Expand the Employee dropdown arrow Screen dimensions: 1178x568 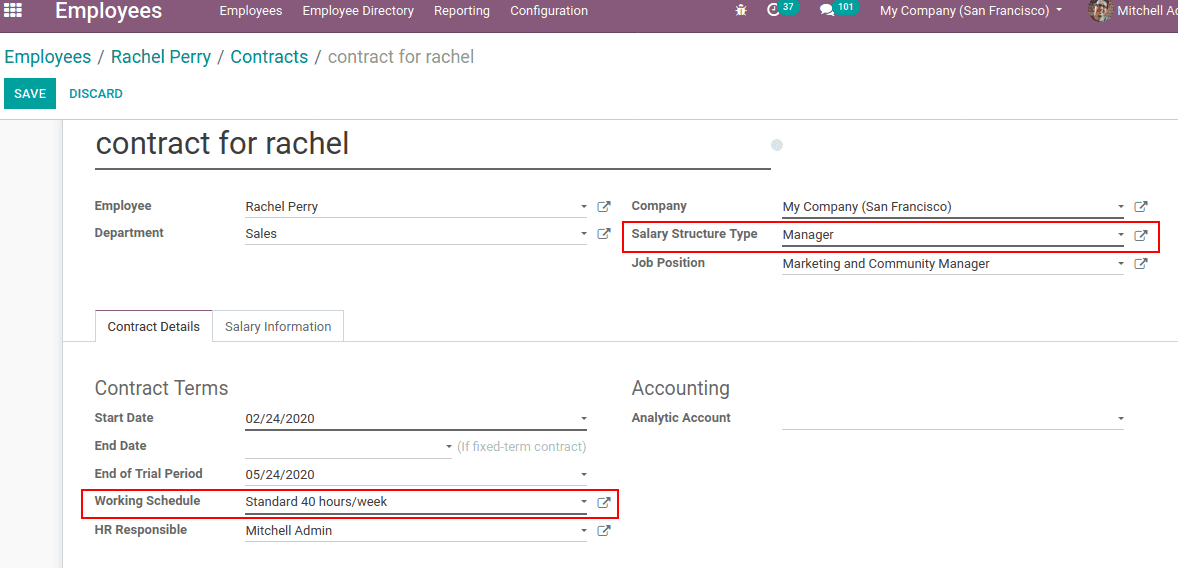pos(584,207)
